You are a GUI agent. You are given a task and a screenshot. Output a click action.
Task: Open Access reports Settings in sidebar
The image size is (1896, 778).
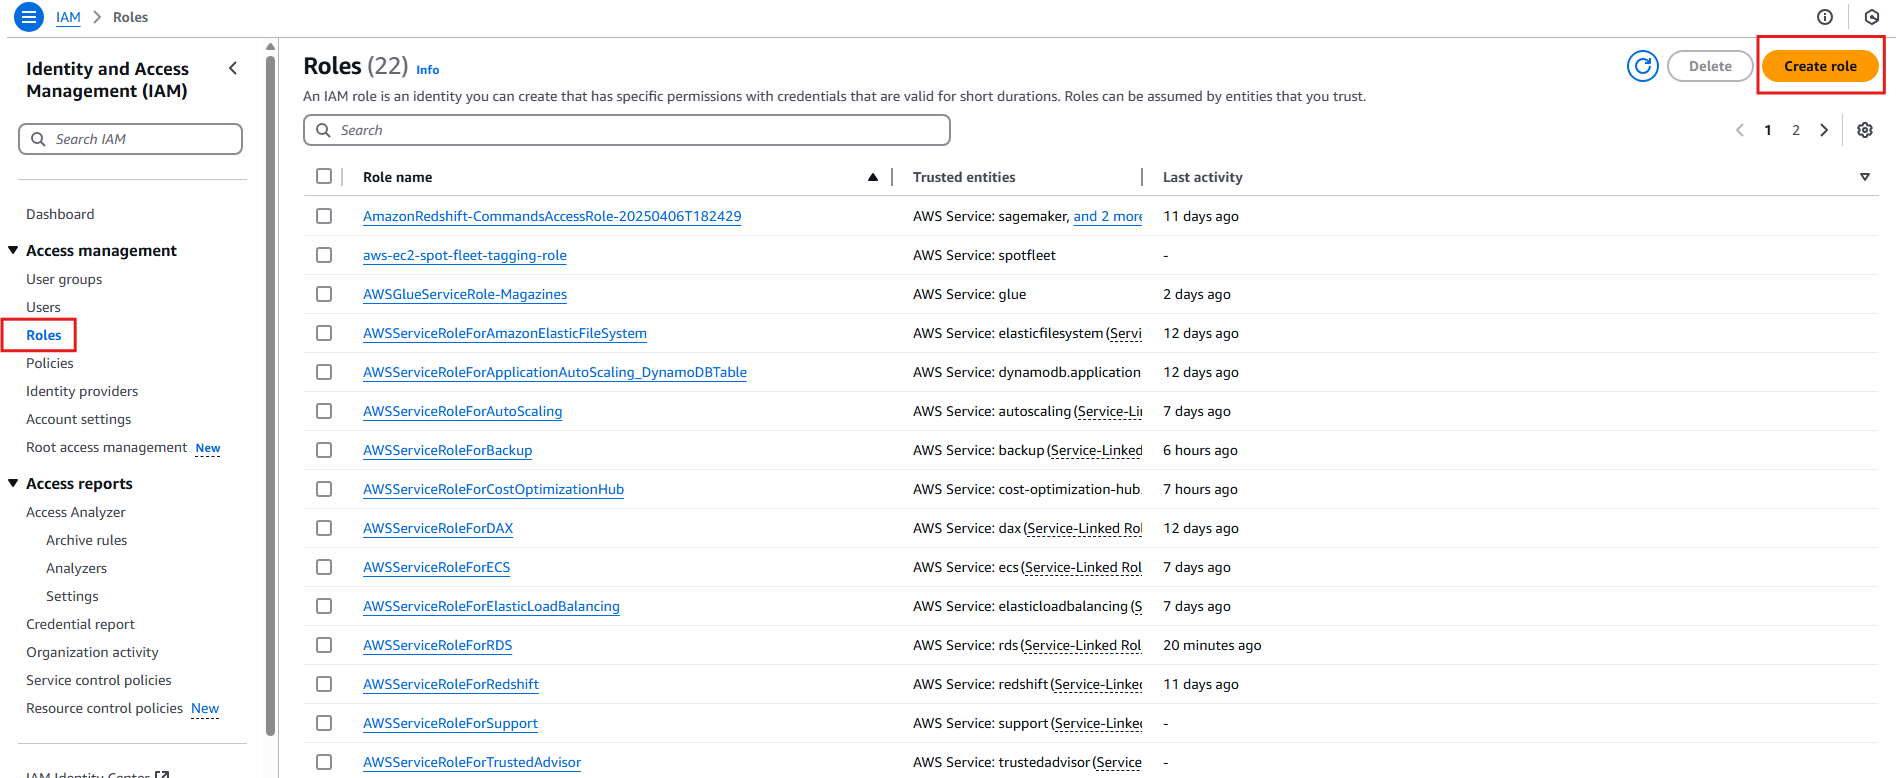72,596
